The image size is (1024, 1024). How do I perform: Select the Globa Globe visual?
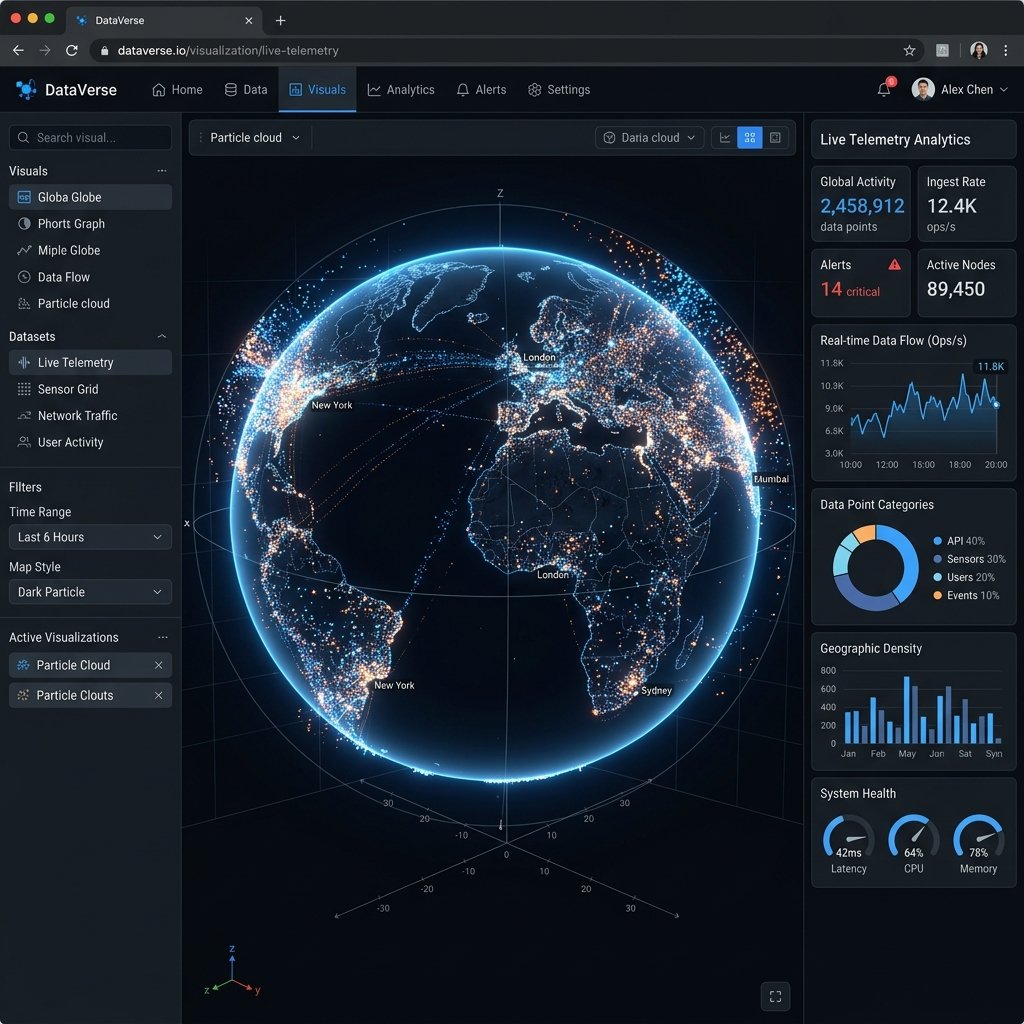(x=90, y=197)
